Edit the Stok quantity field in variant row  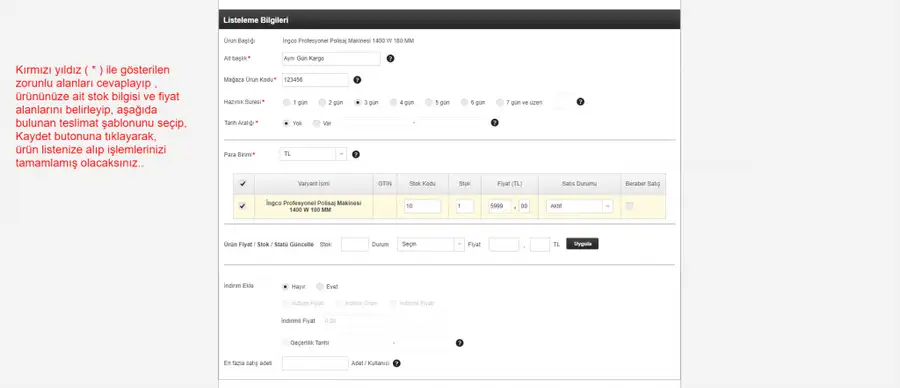[x=465, y=207]
